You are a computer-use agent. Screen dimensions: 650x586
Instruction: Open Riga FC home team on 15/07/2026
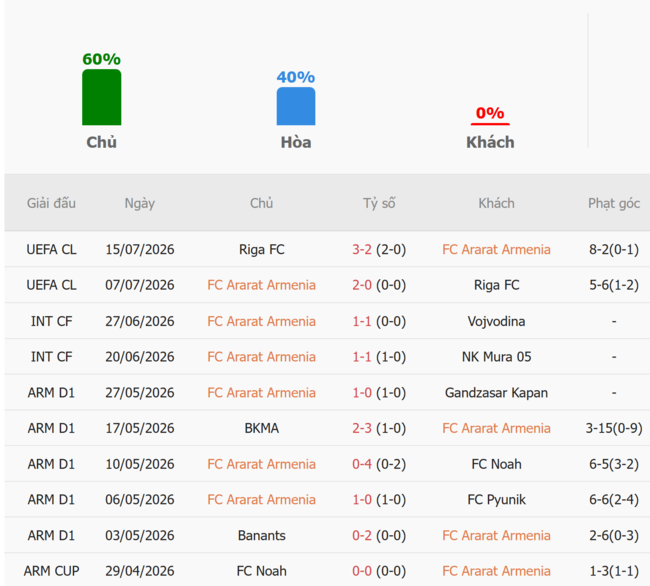[262, 249]
